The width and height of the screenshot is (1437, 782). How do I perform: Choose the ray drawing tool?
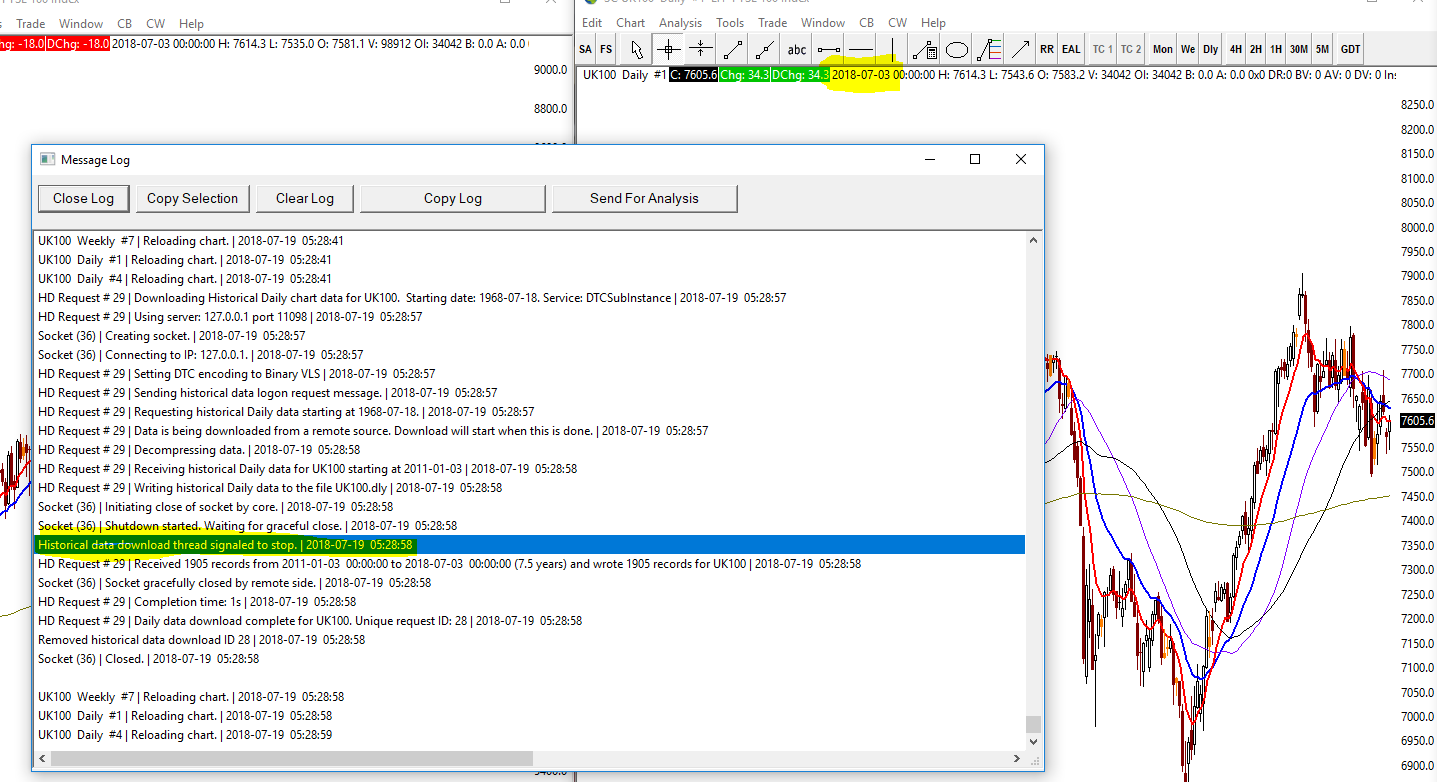764,49
